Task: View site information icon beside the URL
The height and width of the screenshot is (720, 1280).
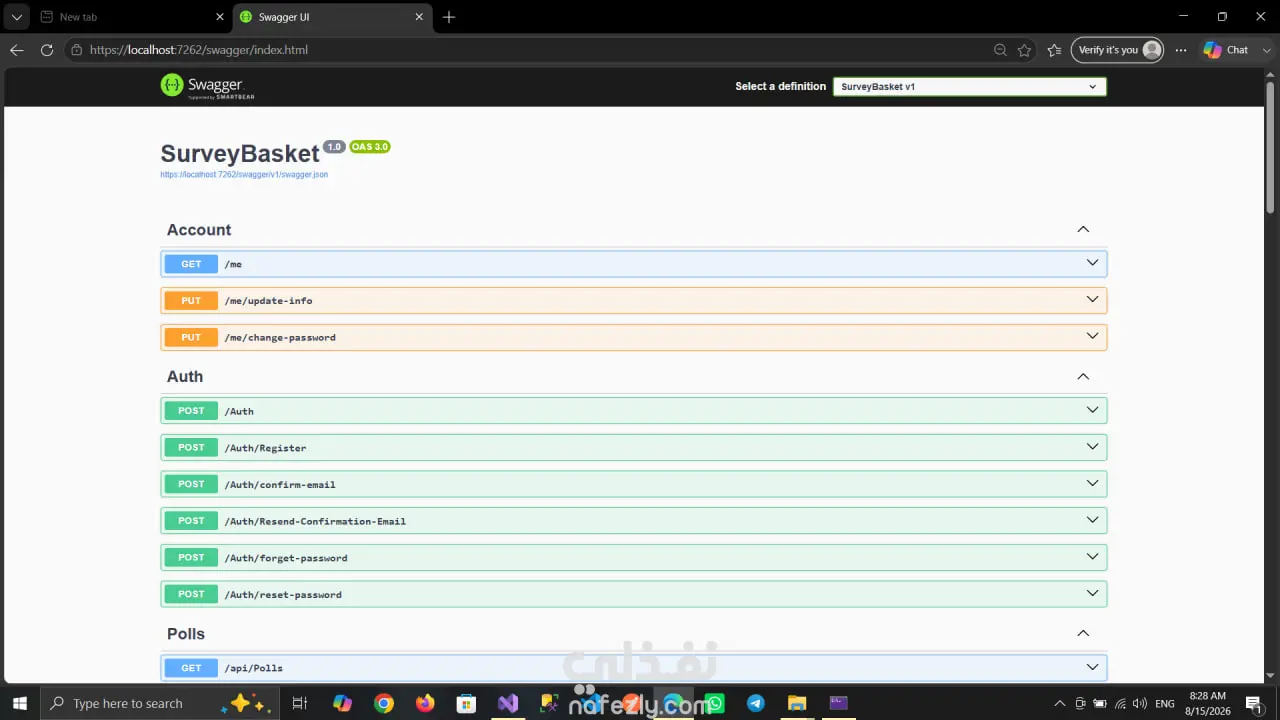Action: [76, 50]
